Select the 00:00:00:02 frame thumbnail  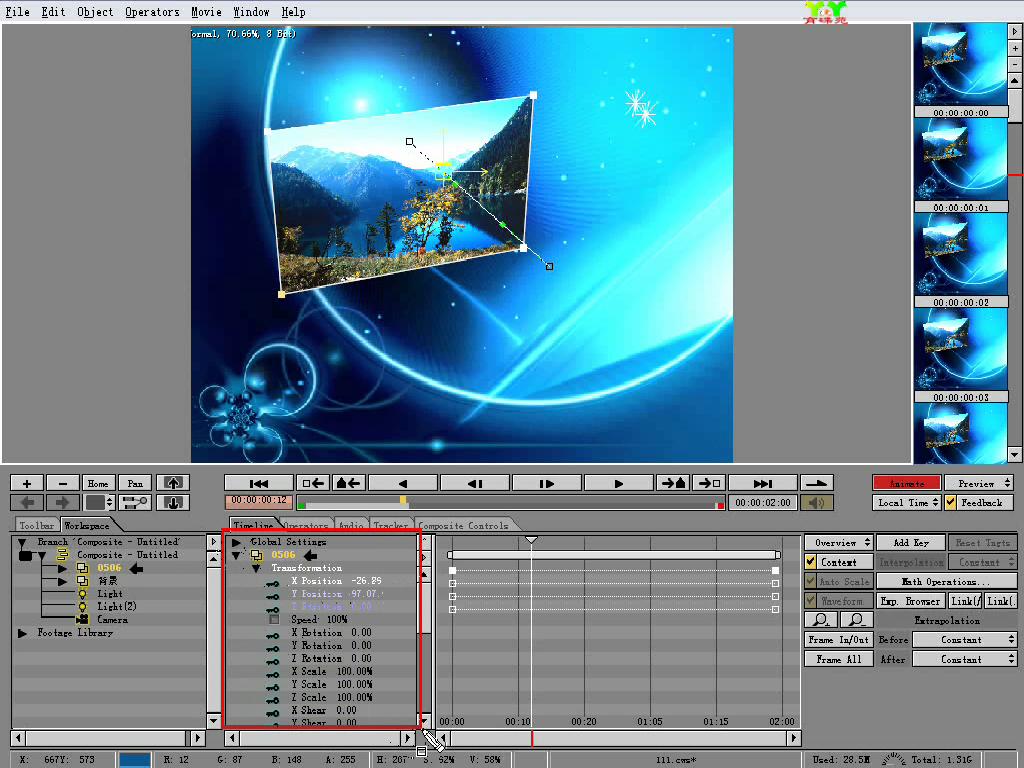pos(960,255)
